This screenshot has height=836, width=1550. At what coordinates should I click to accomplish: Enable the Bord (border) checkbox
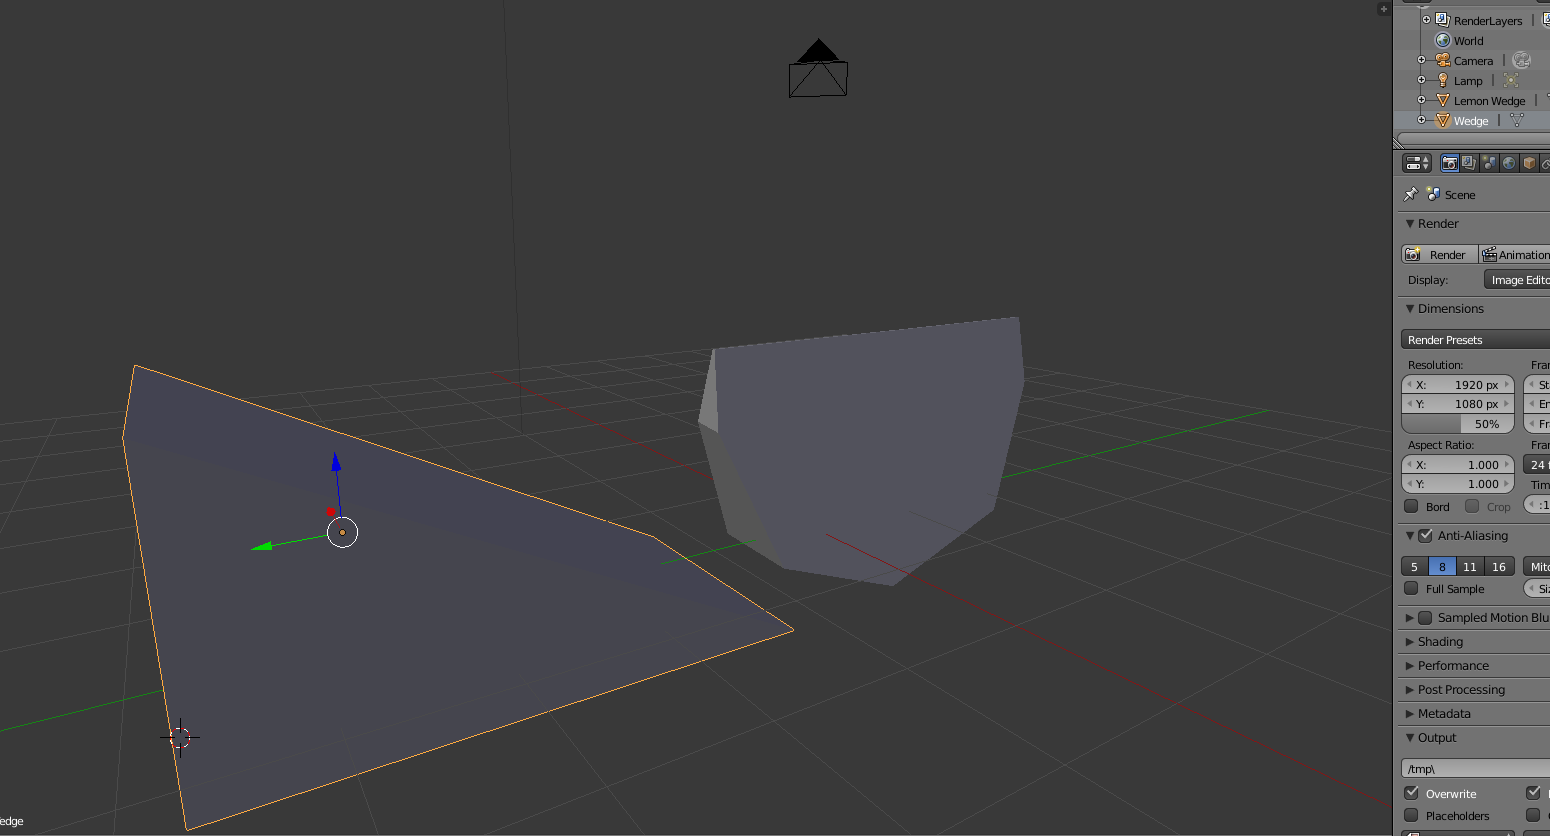tap(1411, 506)
